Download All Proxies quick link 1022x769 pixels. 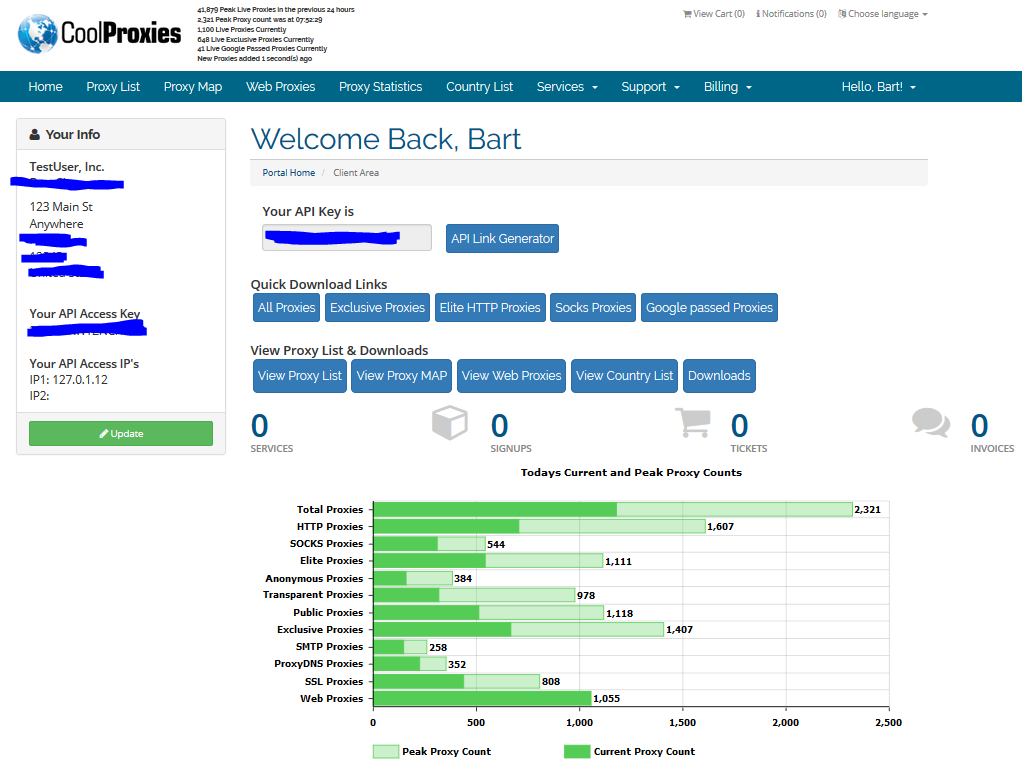286,308
